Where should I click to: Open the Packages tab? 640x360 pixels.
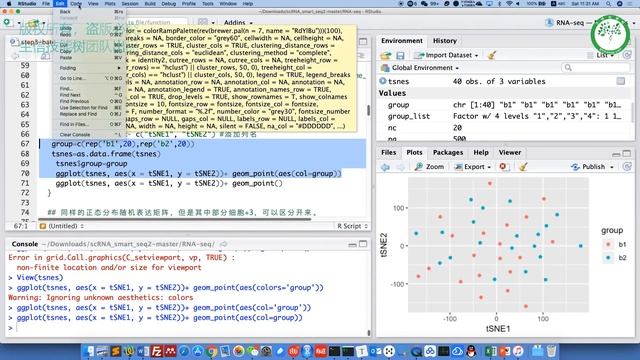448,152
